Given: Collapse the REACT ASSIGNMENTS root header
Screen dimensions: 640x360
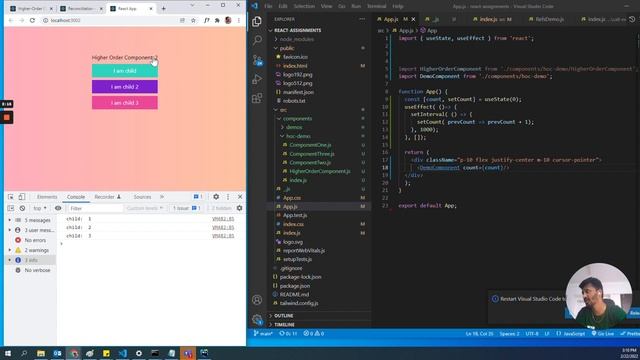Looking at the screenshot, I should (x=298, y=30).
